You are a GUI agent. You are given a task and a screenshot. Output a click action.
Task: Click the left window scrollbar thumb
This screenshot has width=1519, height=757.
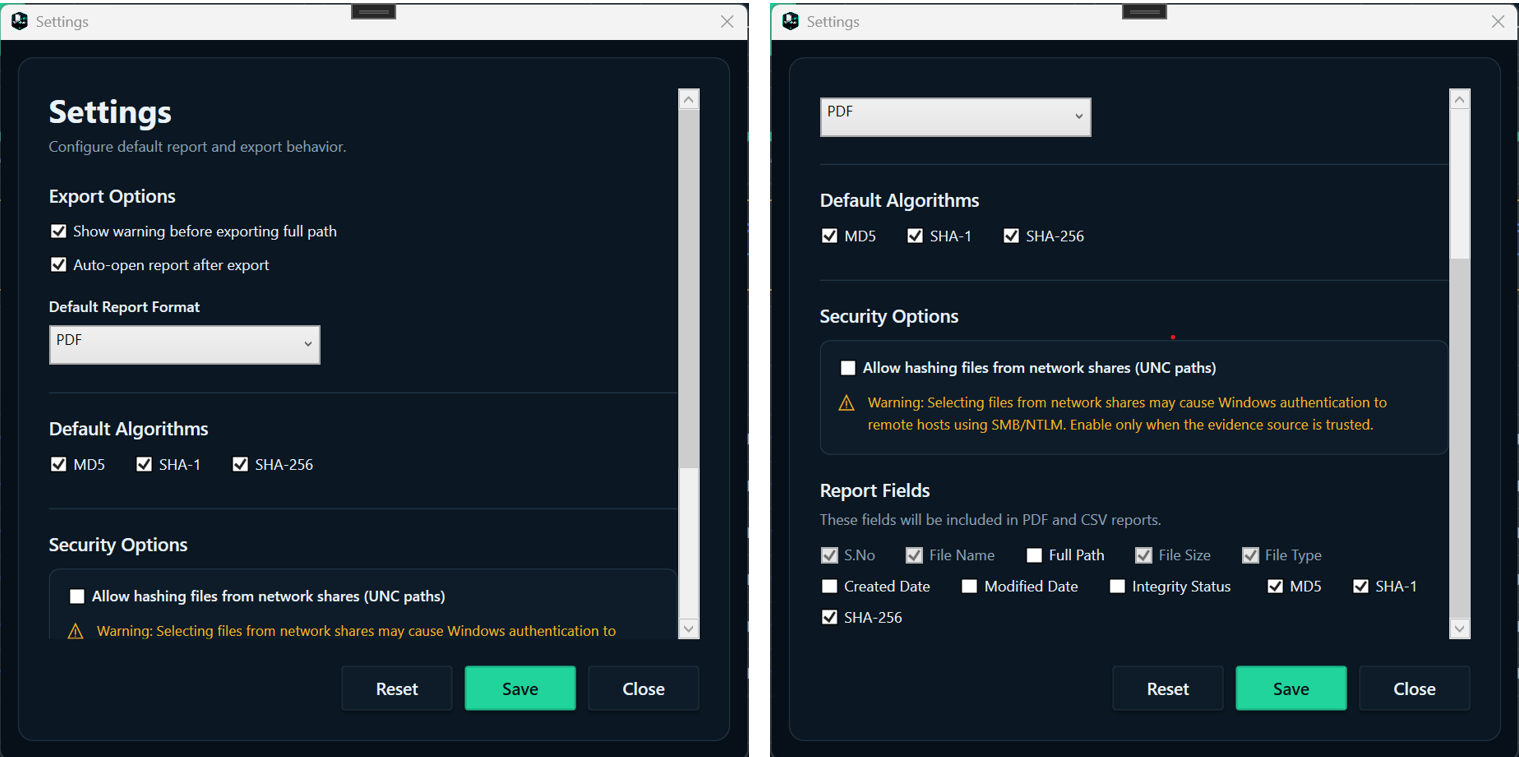(688, 288)
